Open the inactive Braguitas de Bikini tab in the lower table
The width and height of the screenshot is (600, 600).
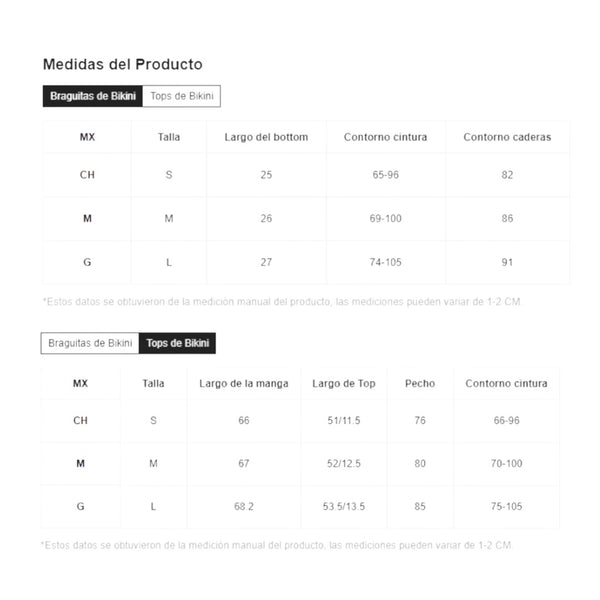click(x=90, y=343)
